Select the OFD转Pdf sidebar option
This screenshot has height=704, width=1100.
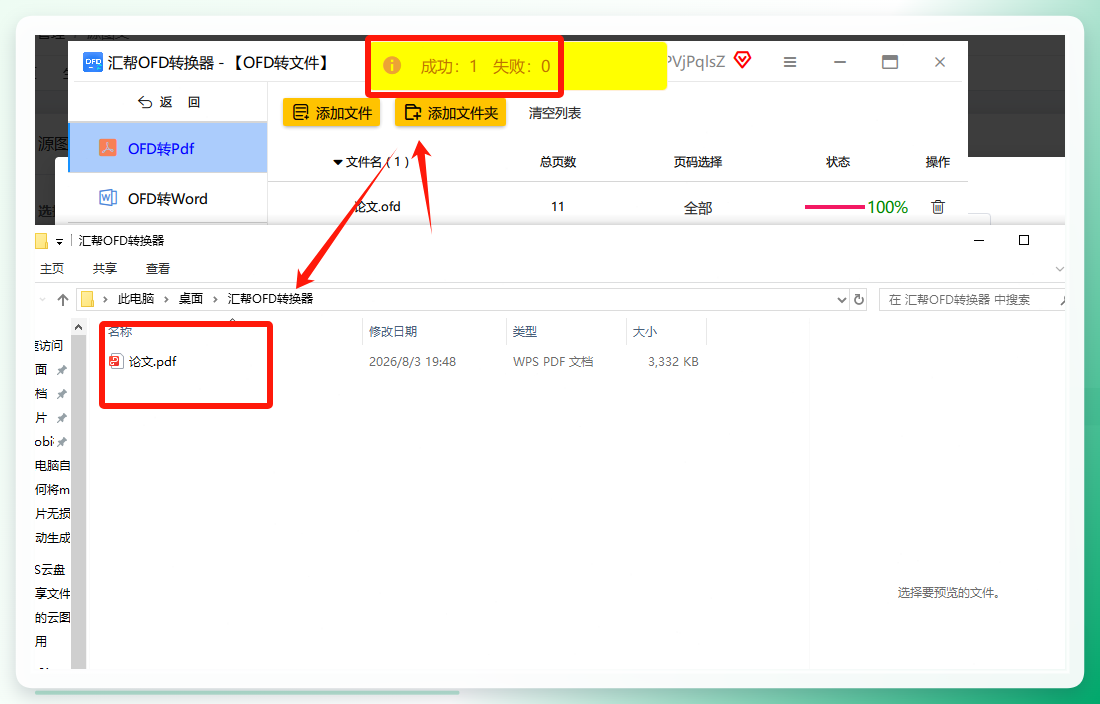click(x=168, y=148)
